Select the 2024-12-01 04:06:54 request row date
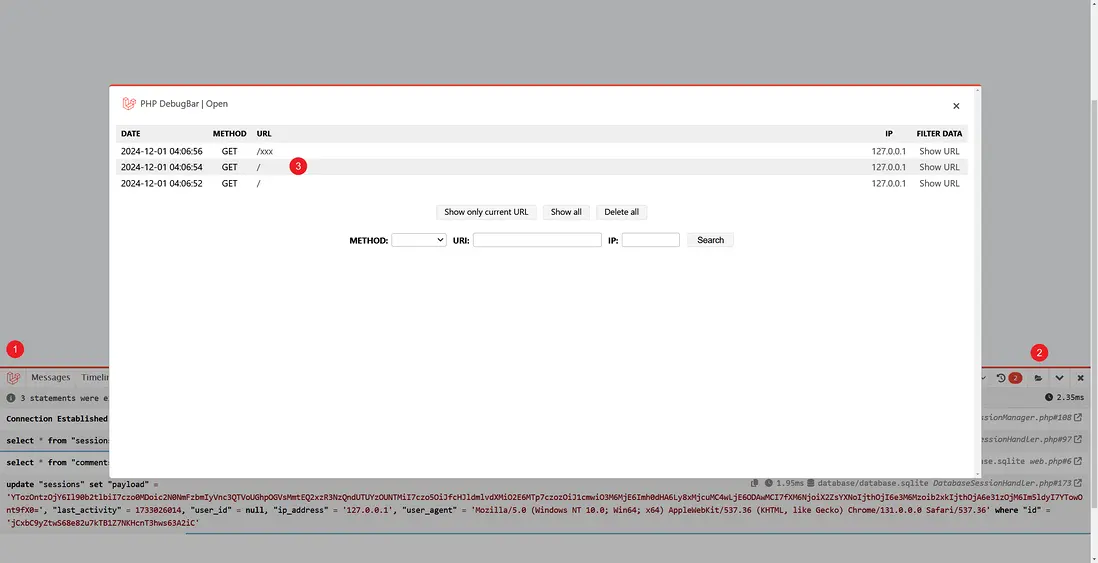 click(x=162, y=167)
